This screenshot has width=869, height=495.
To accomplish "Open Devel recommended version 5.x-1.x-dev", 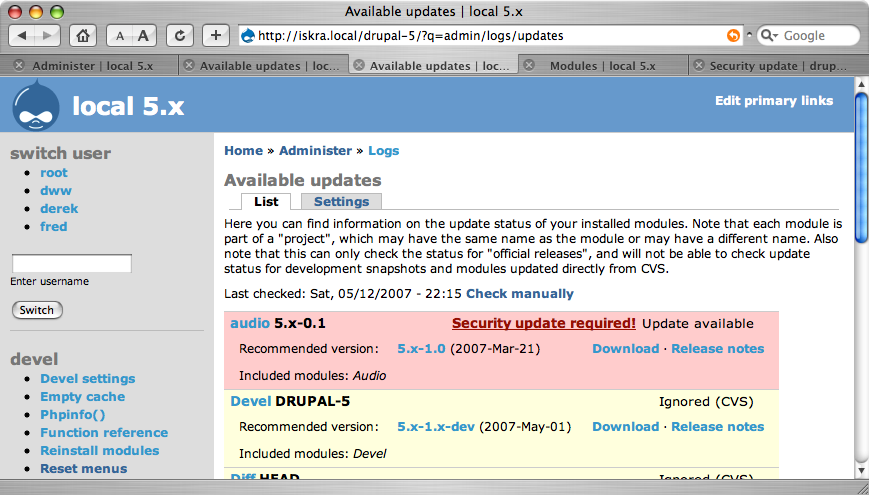I will click(x=436, y=427).
